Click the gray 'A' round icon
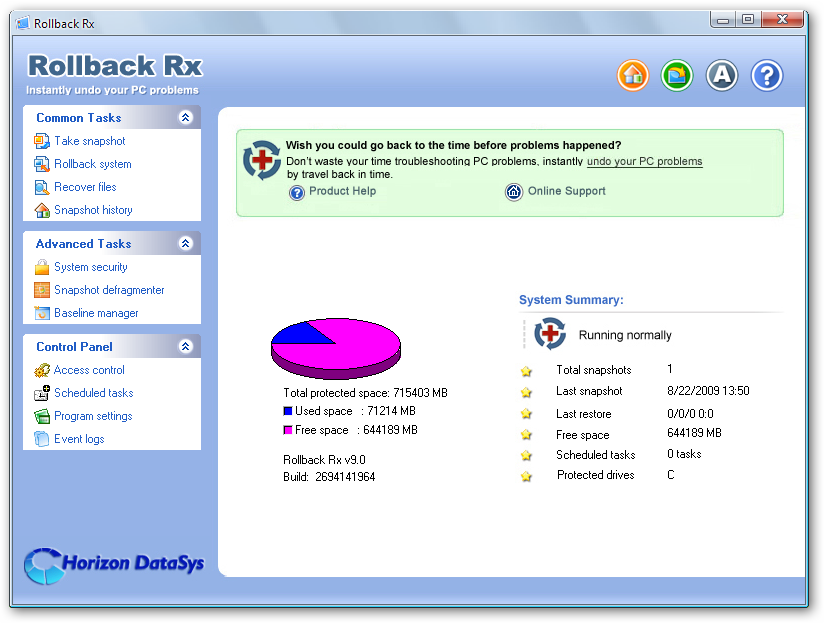 (x=722, y=76)
